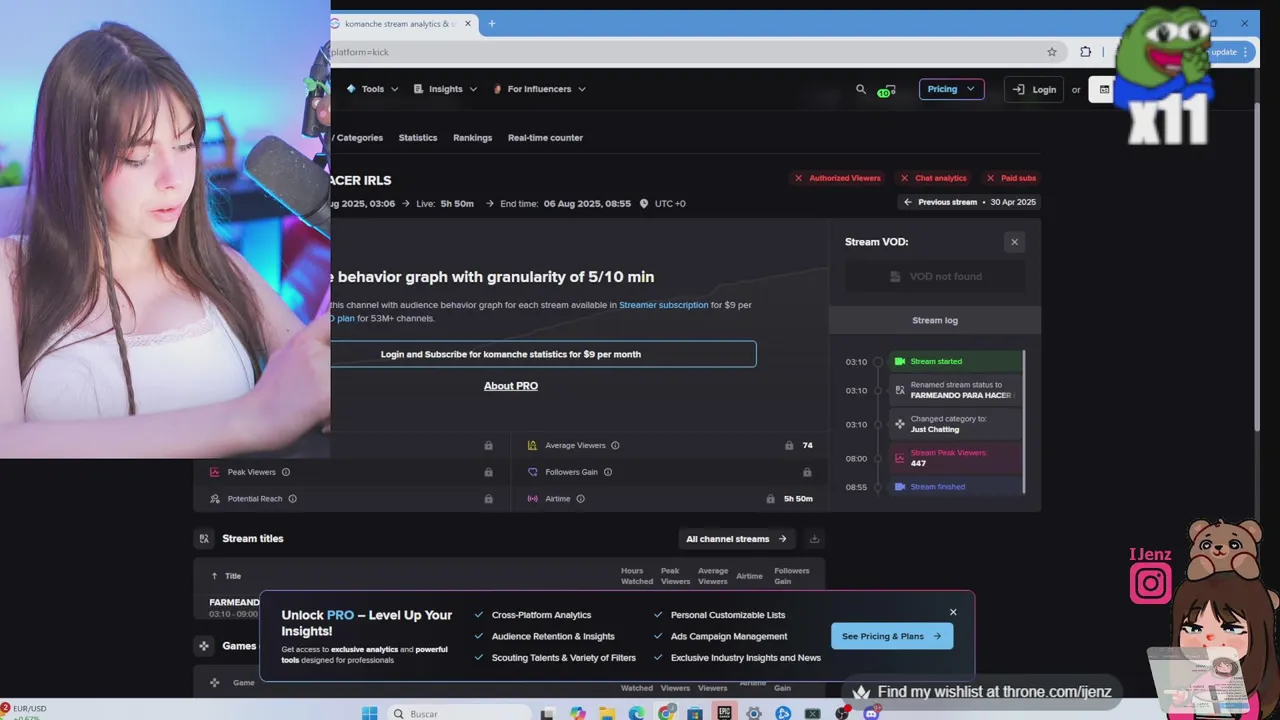
Task: Sort by the Title column header
Action: (226, 576)
